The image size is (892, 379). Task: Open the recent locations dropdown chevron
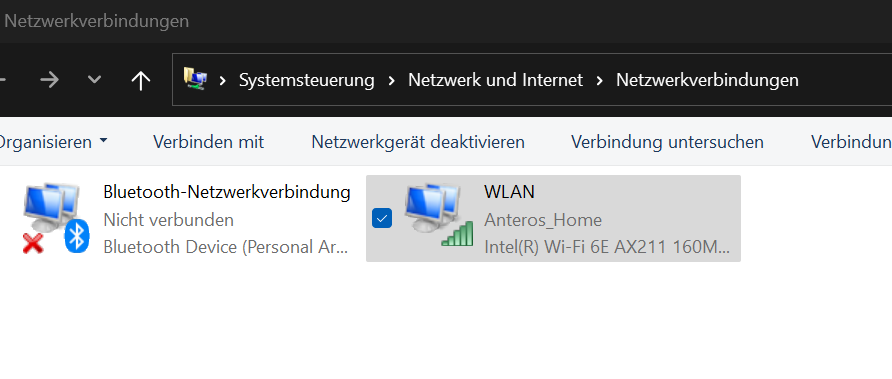tap(94, 80)
